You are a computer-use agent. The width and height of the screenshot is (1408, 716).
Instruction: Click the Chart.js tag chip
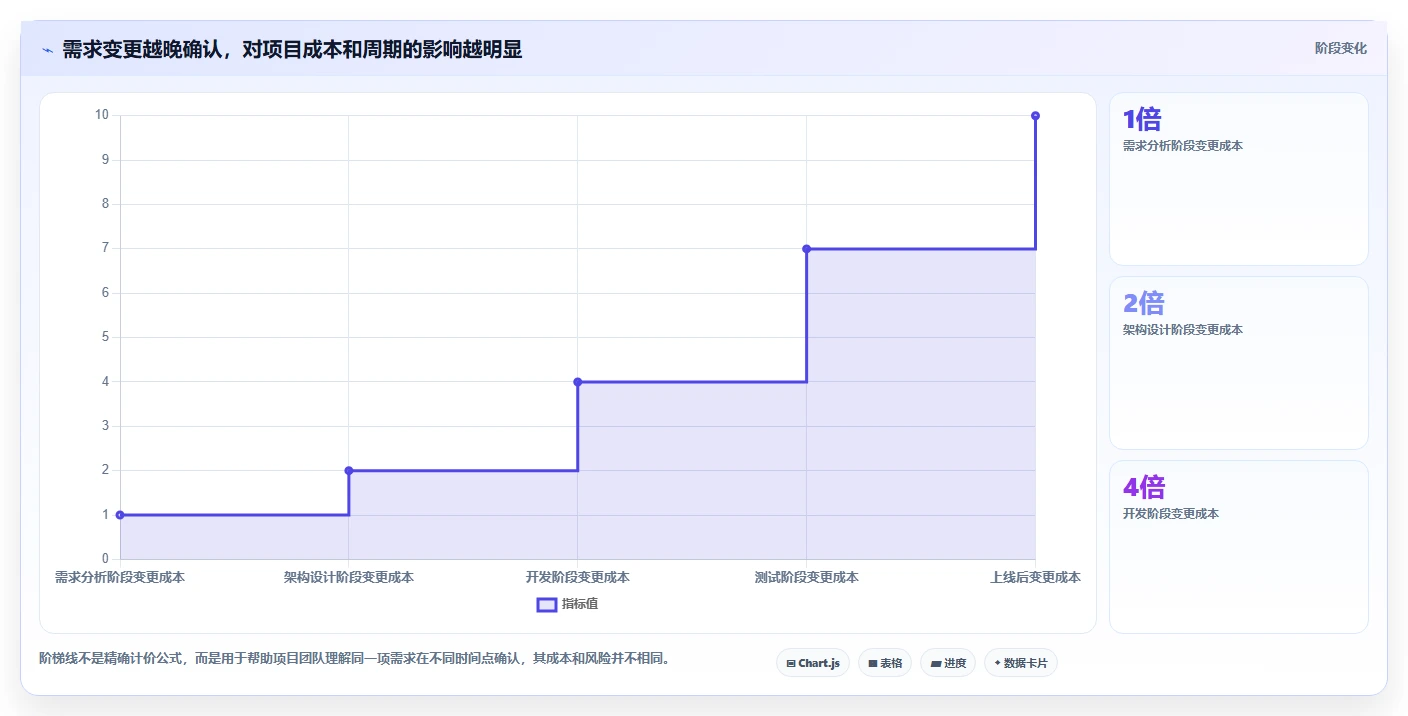click(812, 663)
